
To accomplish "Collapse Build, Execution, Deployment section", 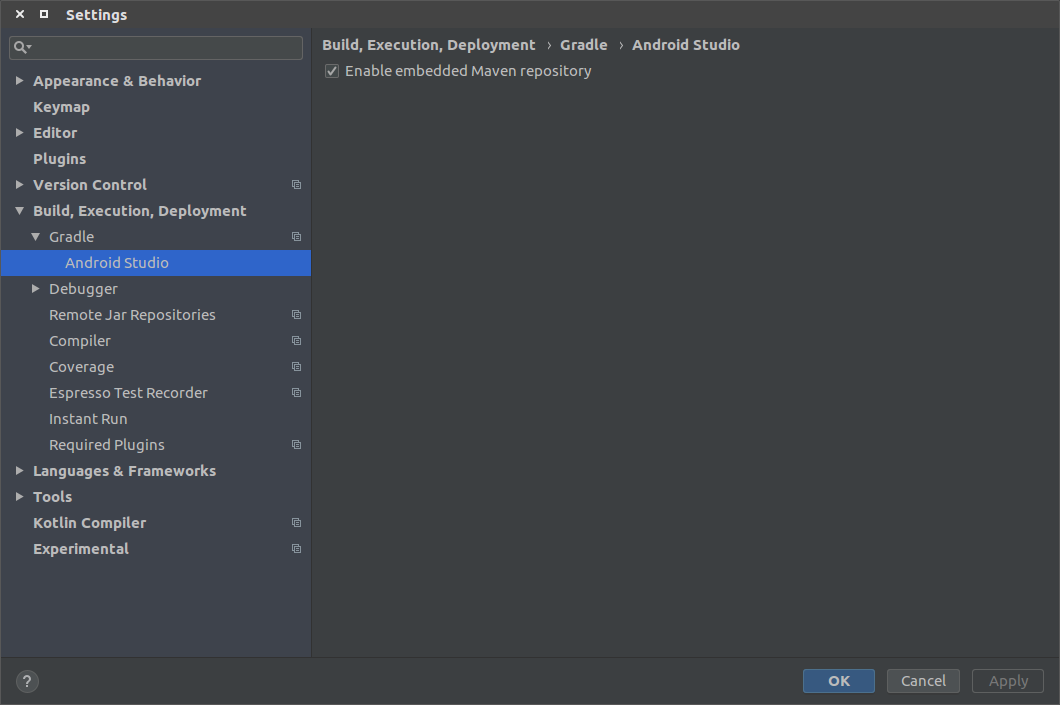I will (20, 211).
